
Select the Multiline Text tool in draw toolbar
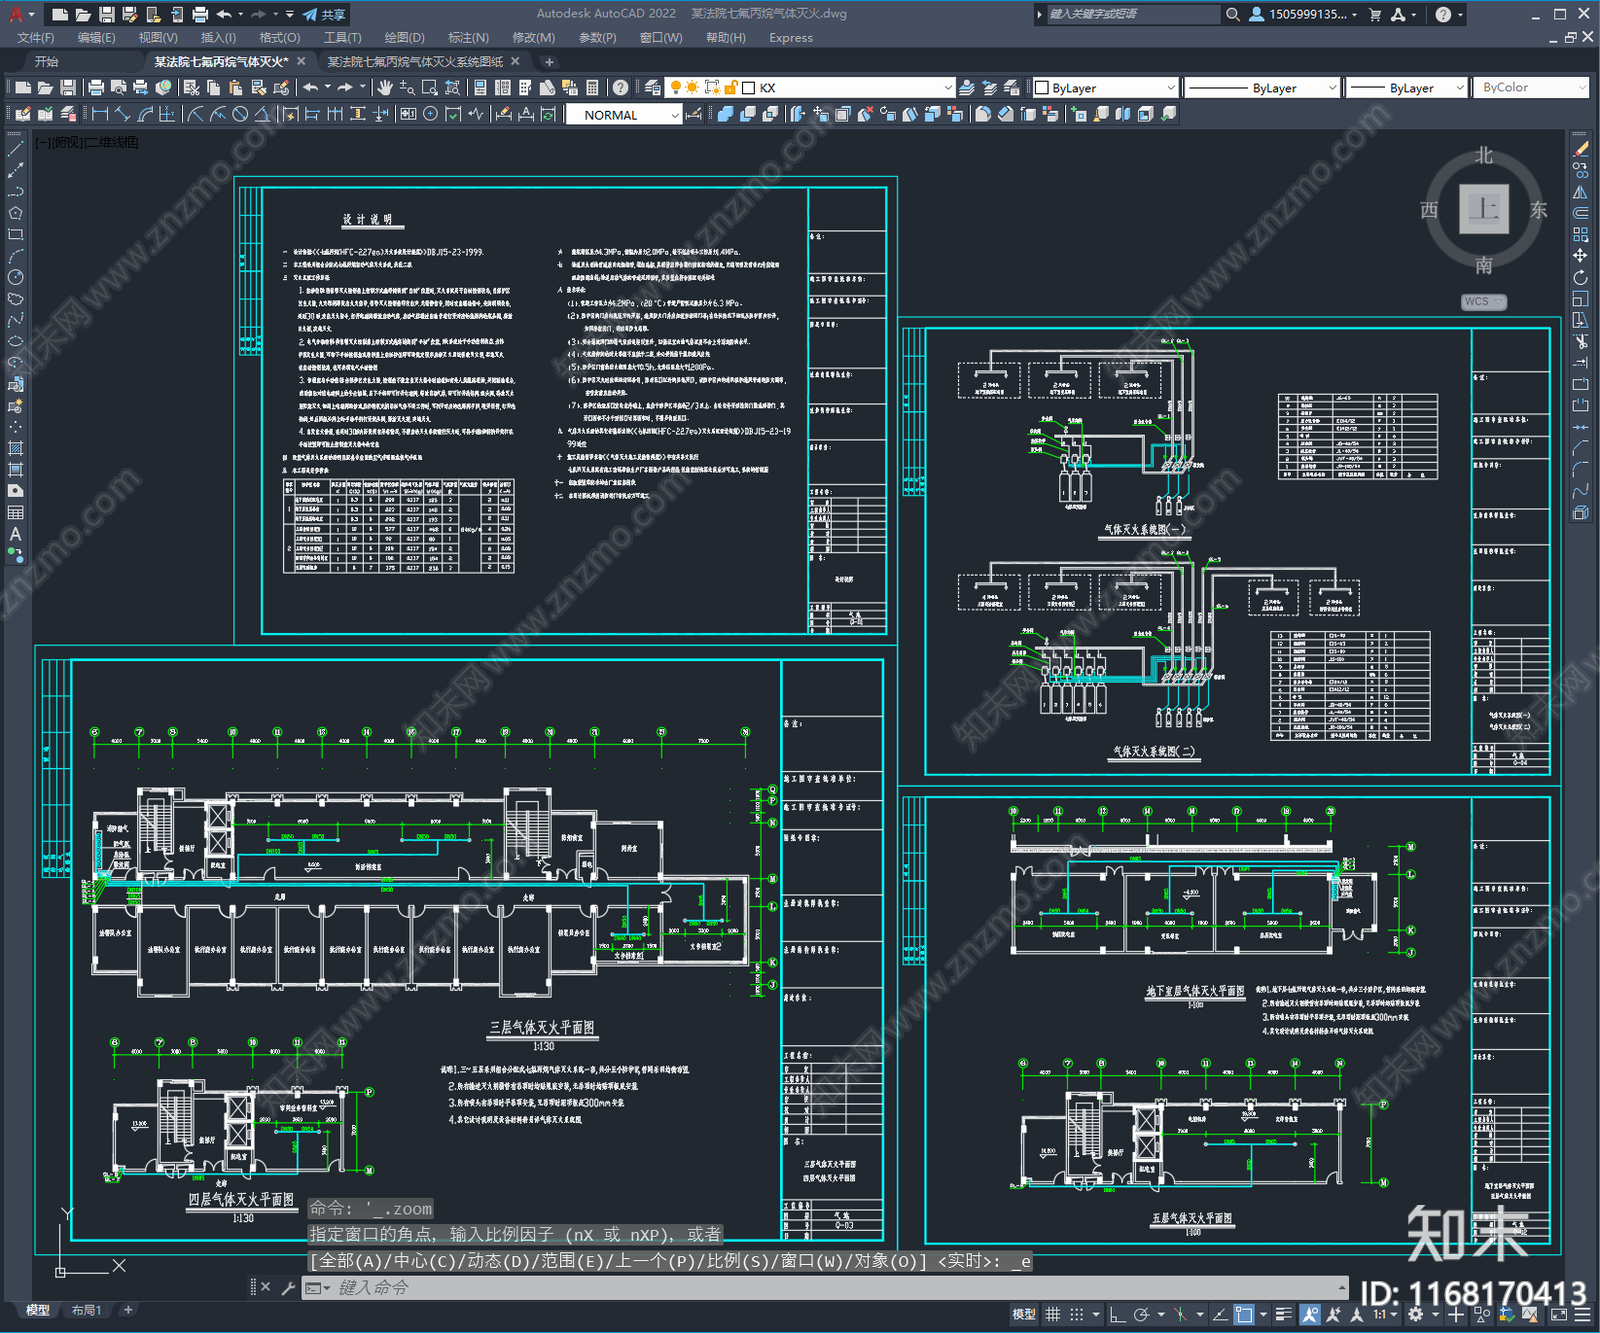point(15,534)
